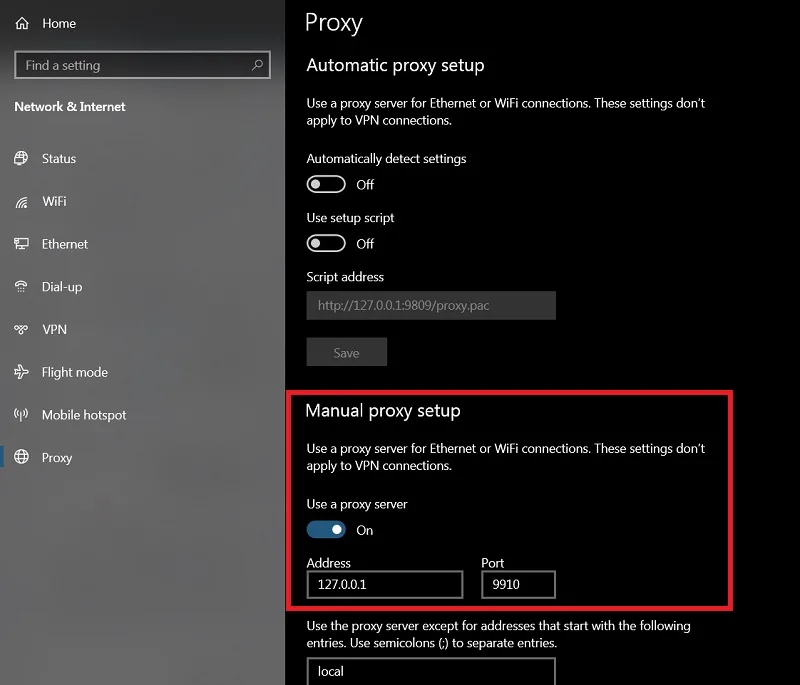Click the Save button
800x685 pixels.
click(x=346, y=352)
